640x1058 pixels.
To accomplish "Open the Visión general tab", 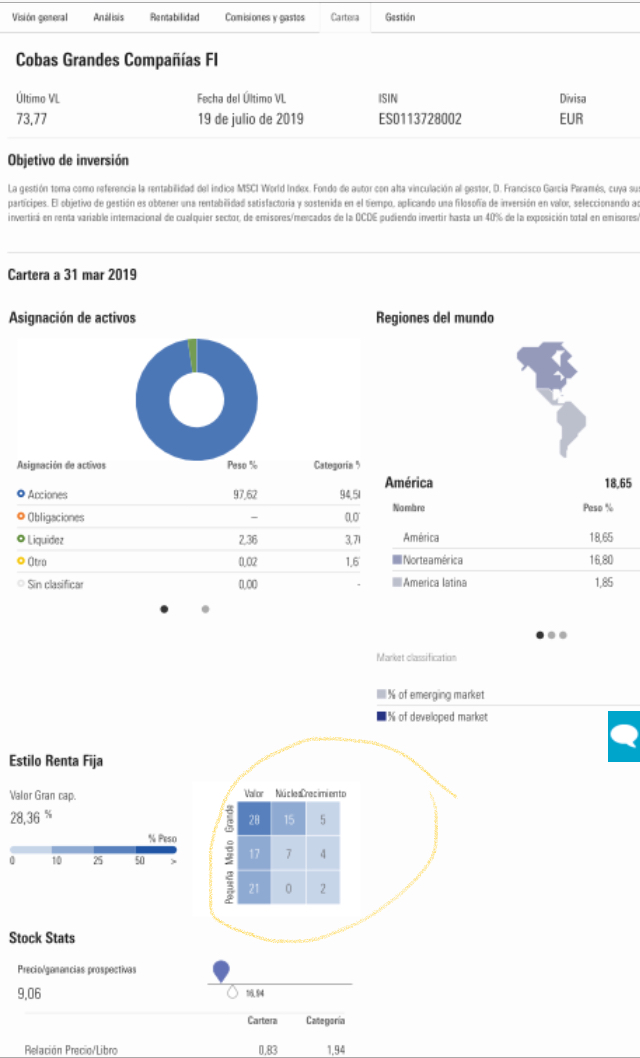I will click(39, 18).
